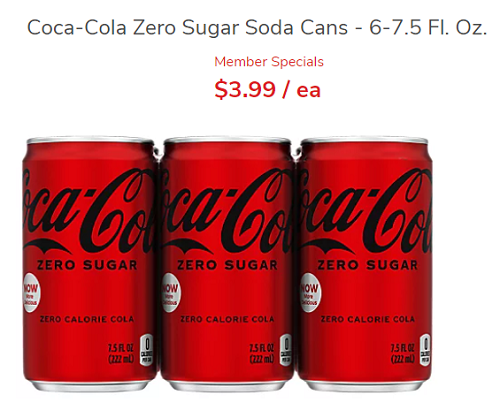
Task: Open the Coca-Cola Zero Sugar Soda Cans title
Action: (257, 28)
